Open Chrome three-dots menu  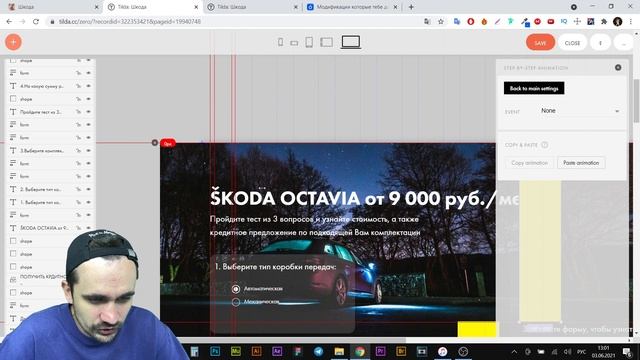point(631,22)
